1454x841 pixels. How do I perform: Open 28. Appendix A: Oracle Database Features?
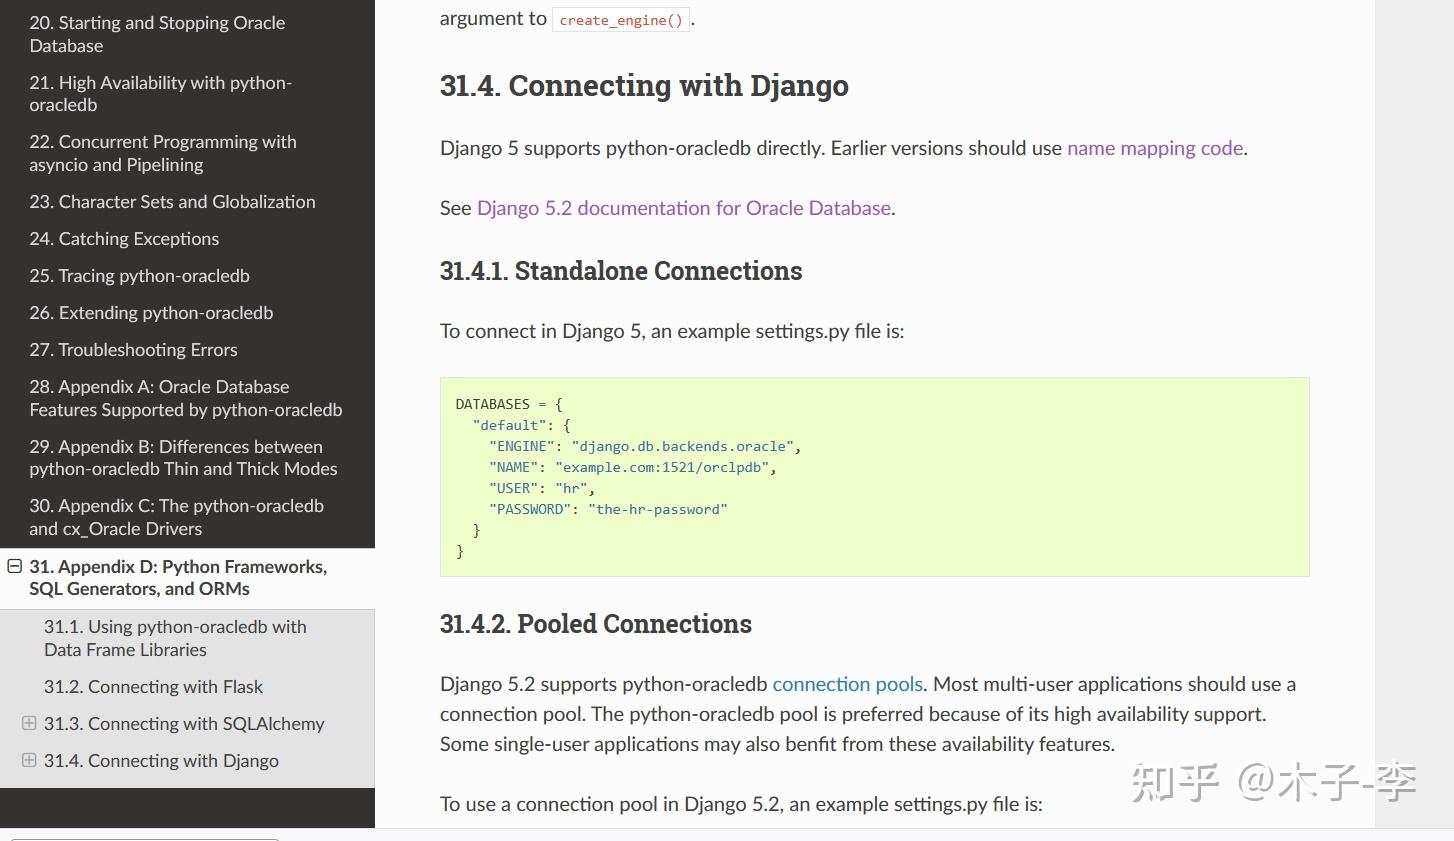click(186, 398)
